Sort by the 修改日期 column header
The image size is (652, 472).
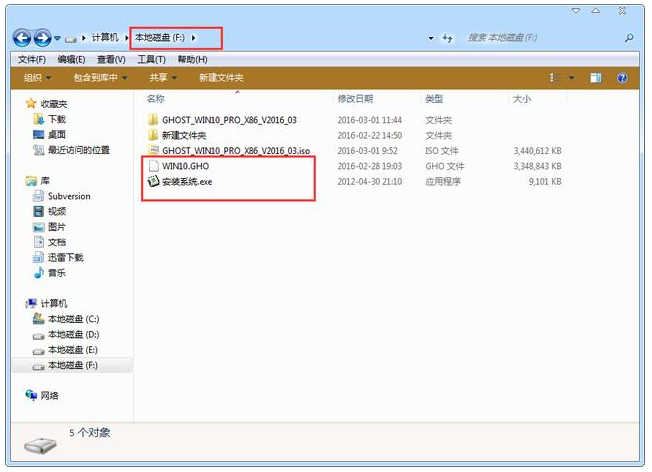coord(355,99)
